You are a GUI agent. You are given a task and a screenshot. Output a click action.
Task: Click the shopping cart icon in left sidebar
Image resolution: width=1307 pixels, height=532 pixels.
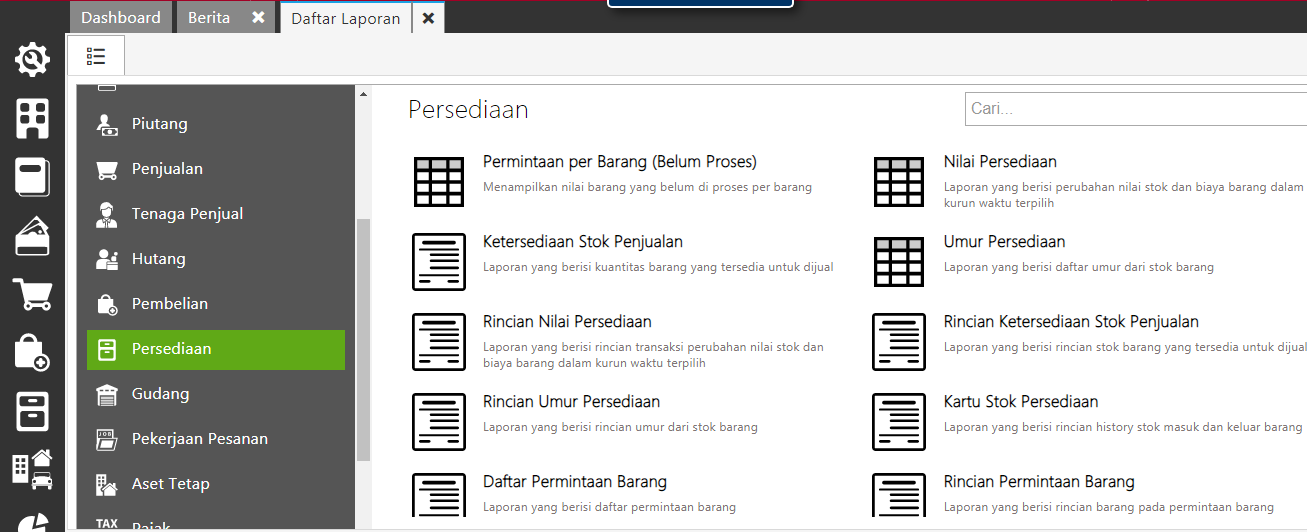pyautogui.click(x=32, y=295)
